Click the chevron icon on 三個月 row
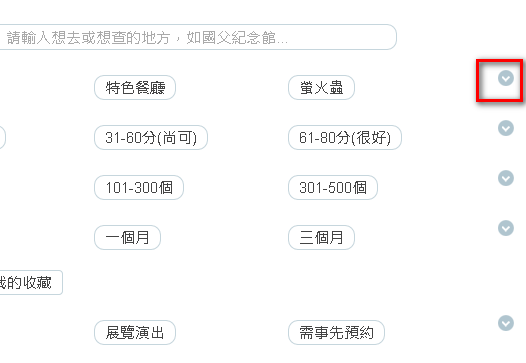The height and width of the screenshot is (363, 526). tap(506, 228)
